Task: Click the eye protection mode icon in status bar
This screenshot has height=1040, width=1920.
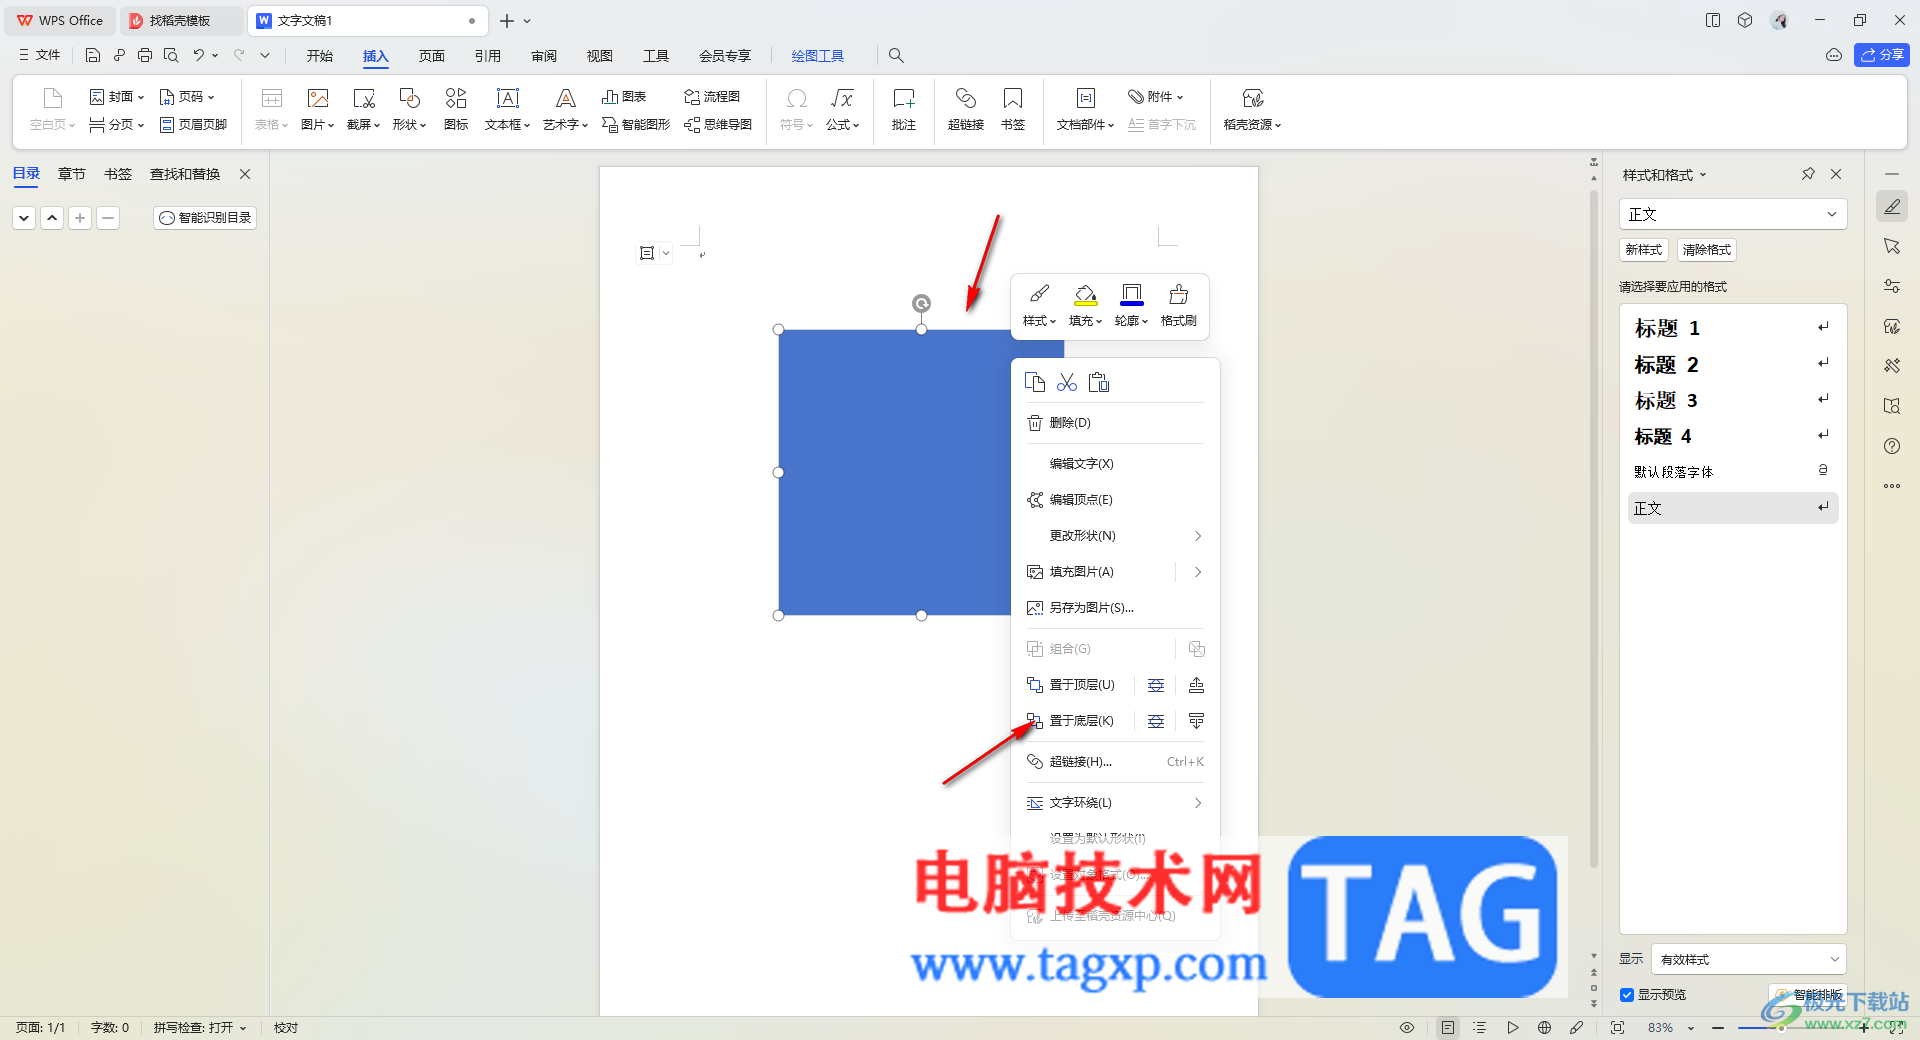Action: click(1407, 1027)
